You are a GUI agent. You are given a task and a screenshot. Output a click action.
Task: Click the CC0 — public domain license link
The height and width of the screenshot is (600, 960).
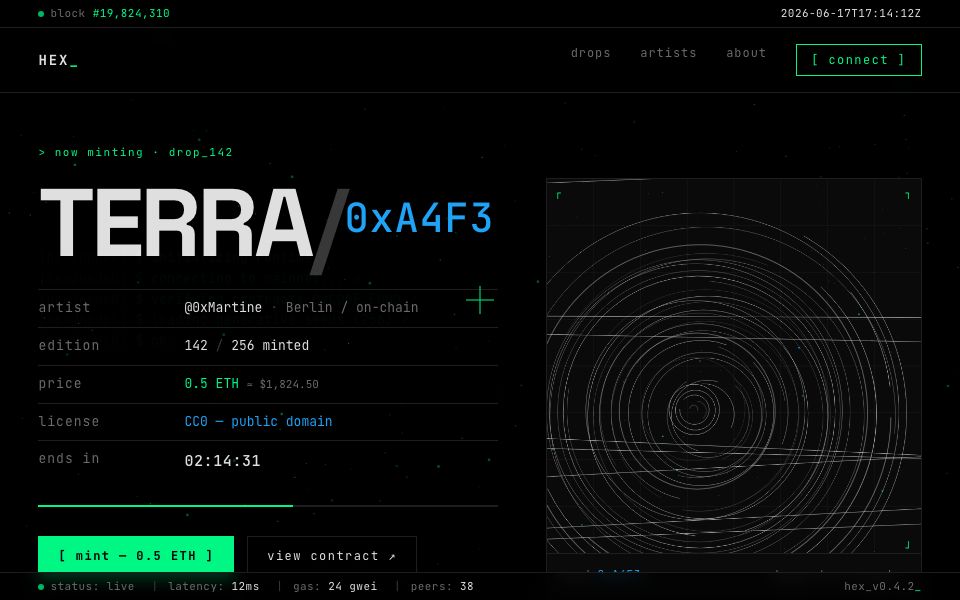258,421
